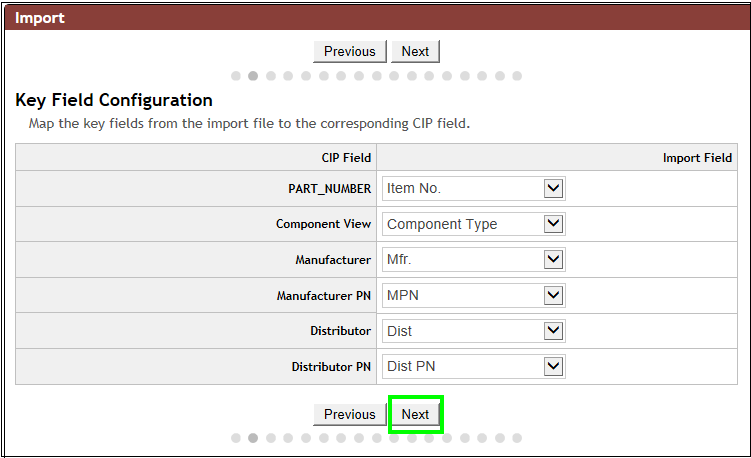Click the bottom Previous button
The height and width of the screenshot is (458, 751).
point(349,415)
